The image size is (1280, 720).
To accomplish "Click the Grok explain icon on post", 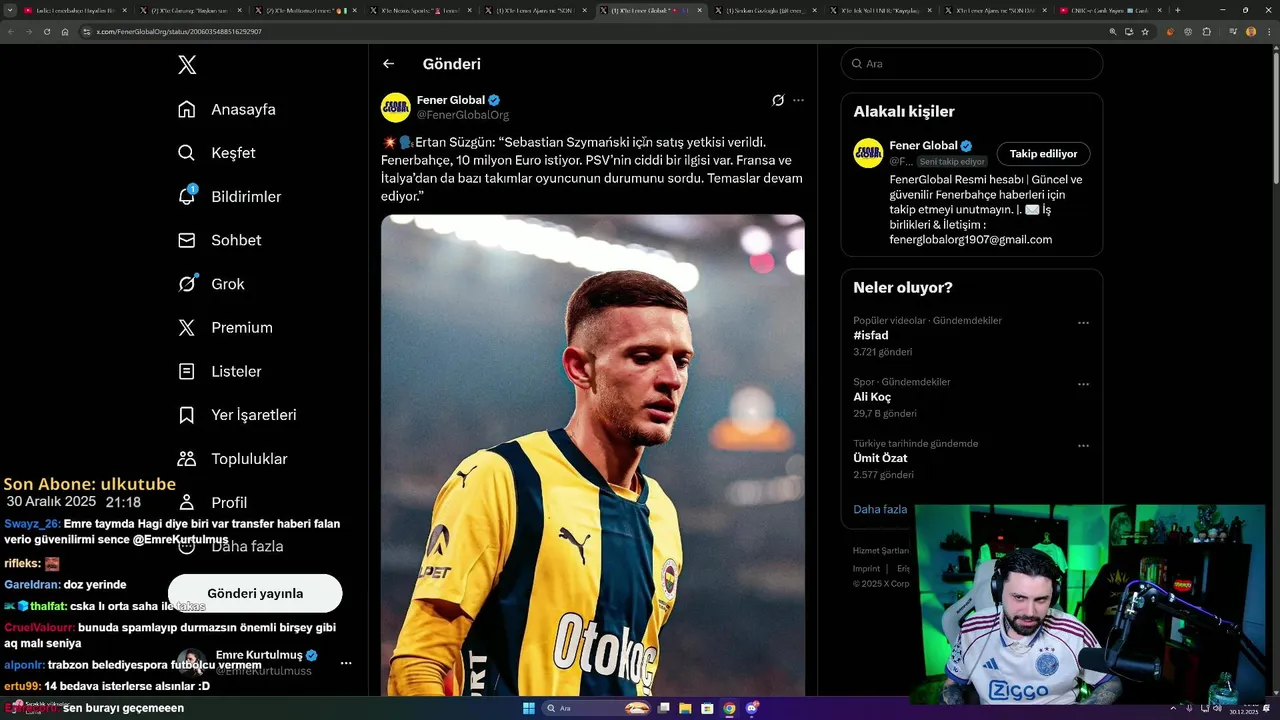I will (778, 100).
